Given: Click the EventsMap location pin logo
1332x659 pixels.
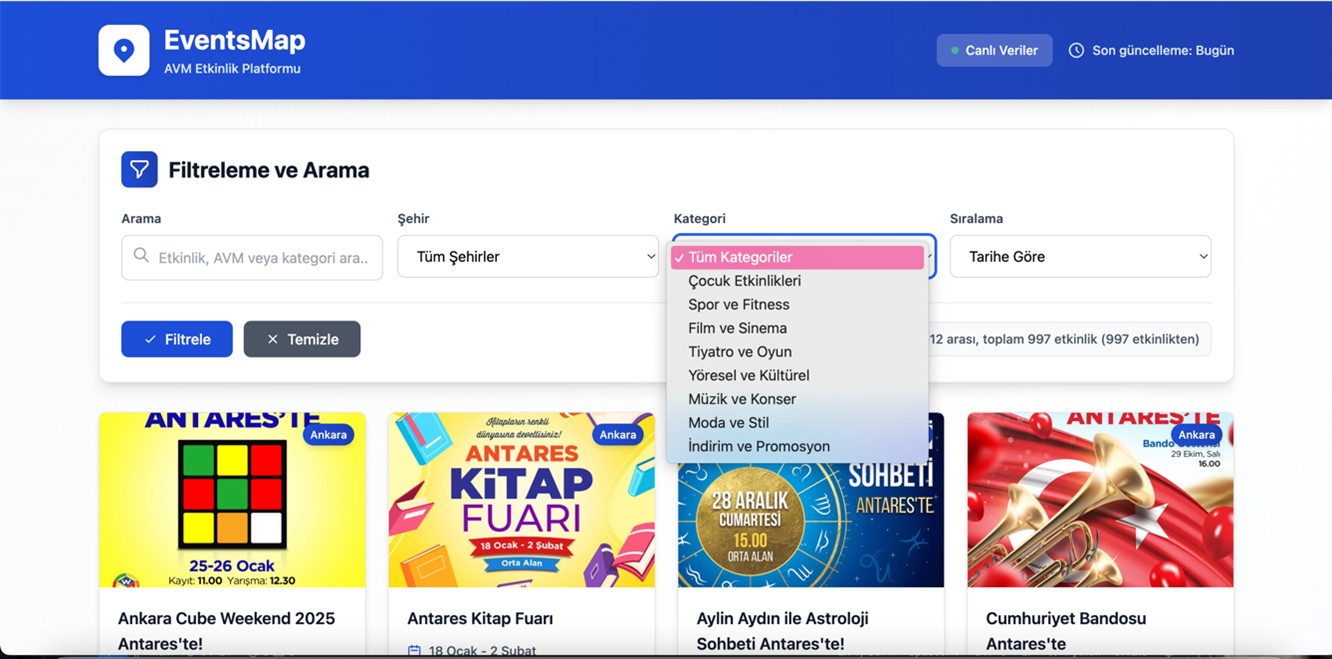Looking at the screenshot, I should pyautogui.click(x=124, y=50).
